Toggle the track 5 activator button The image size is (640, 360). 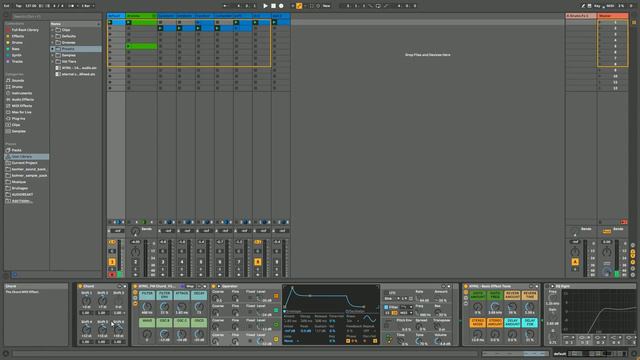pos(201,262)
